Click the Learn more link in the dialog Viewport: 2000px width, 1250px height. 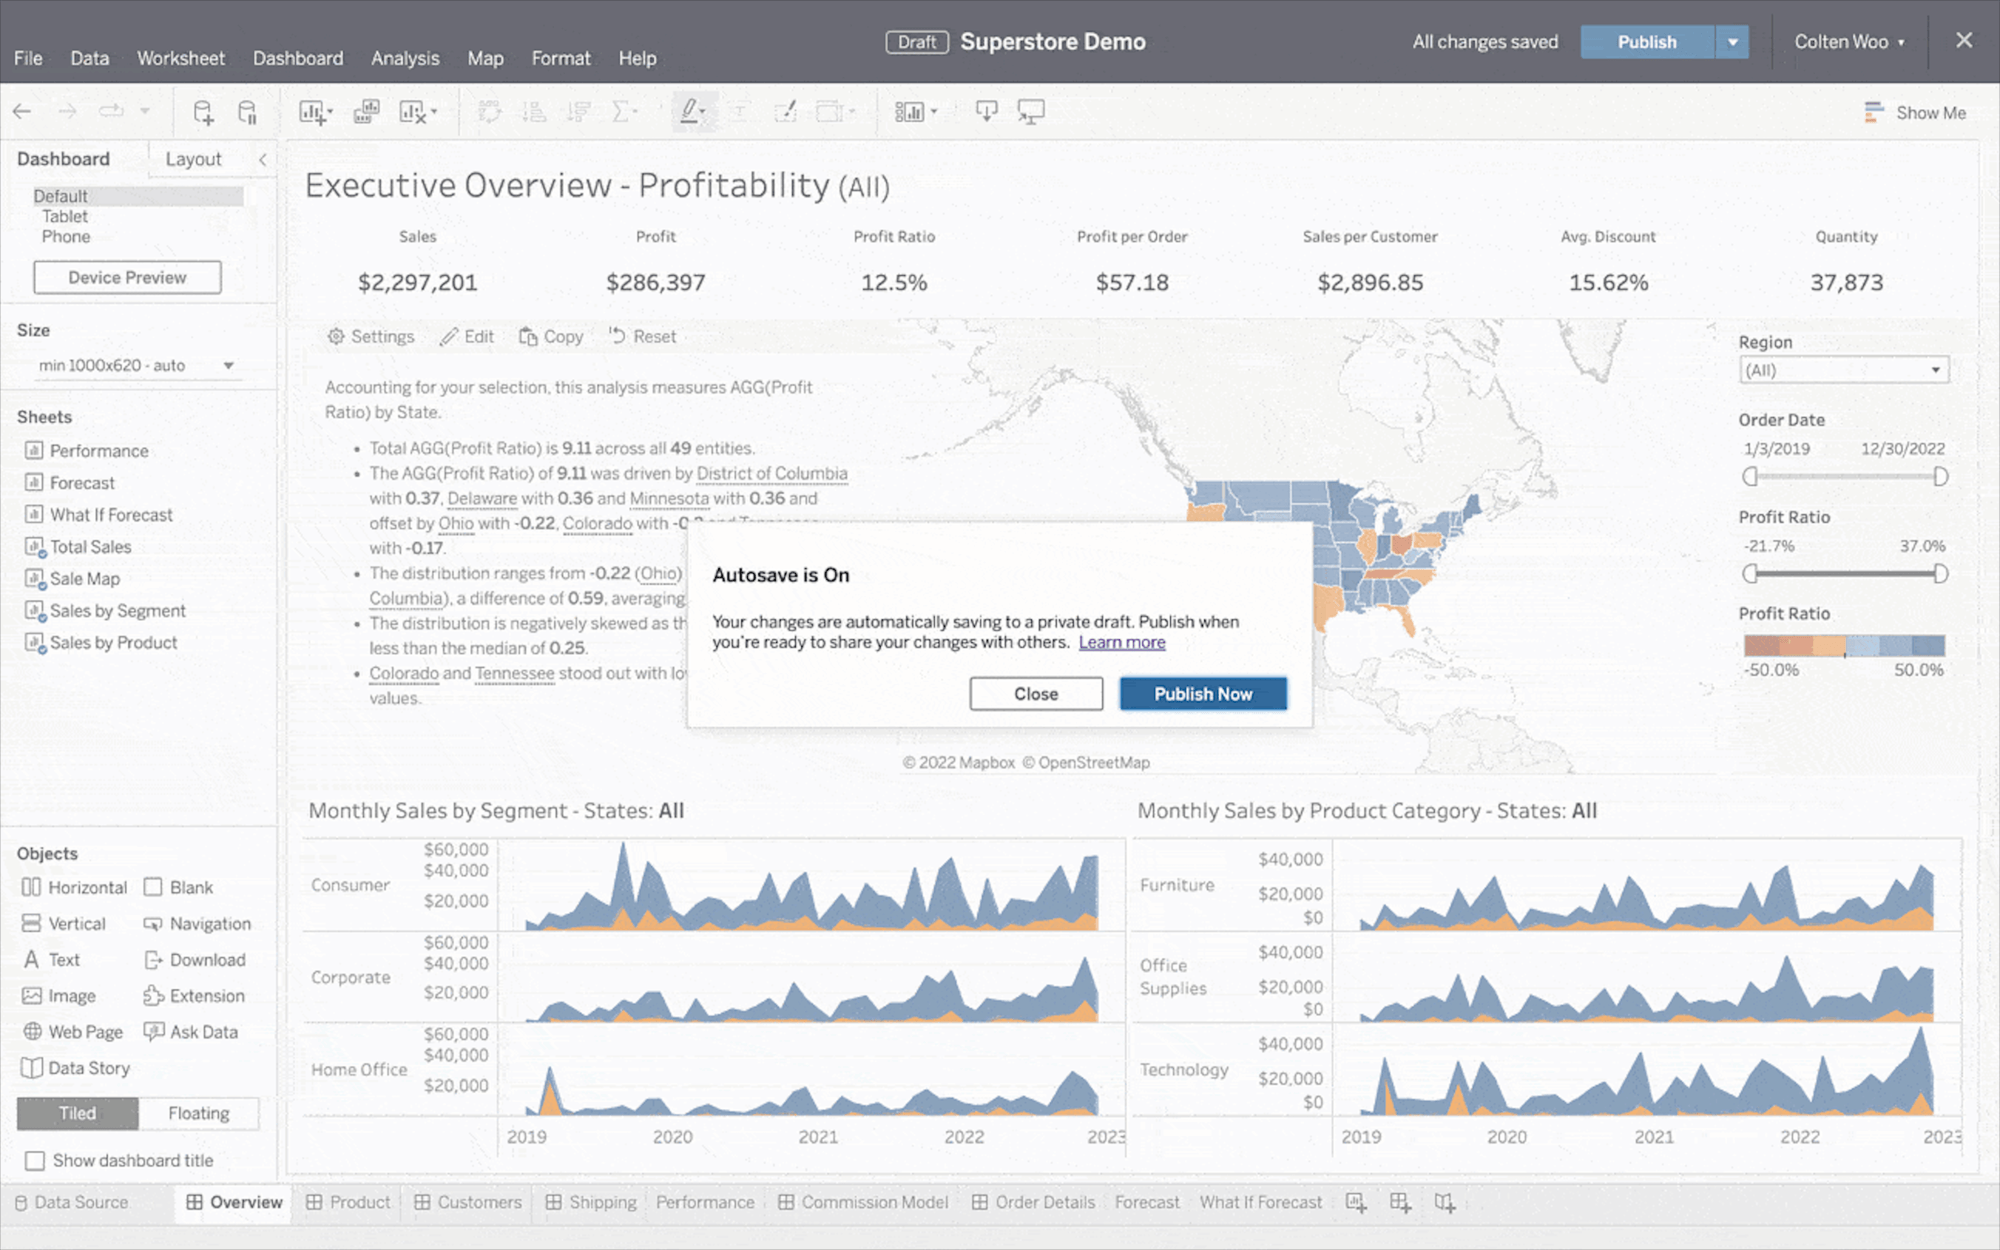1122,642
